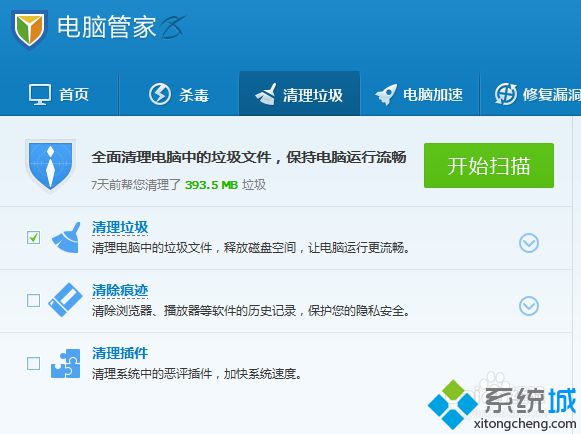Open the 清理垃圾 link in list
This screenshot has width=581, height=434.
(x=120, y=227)
